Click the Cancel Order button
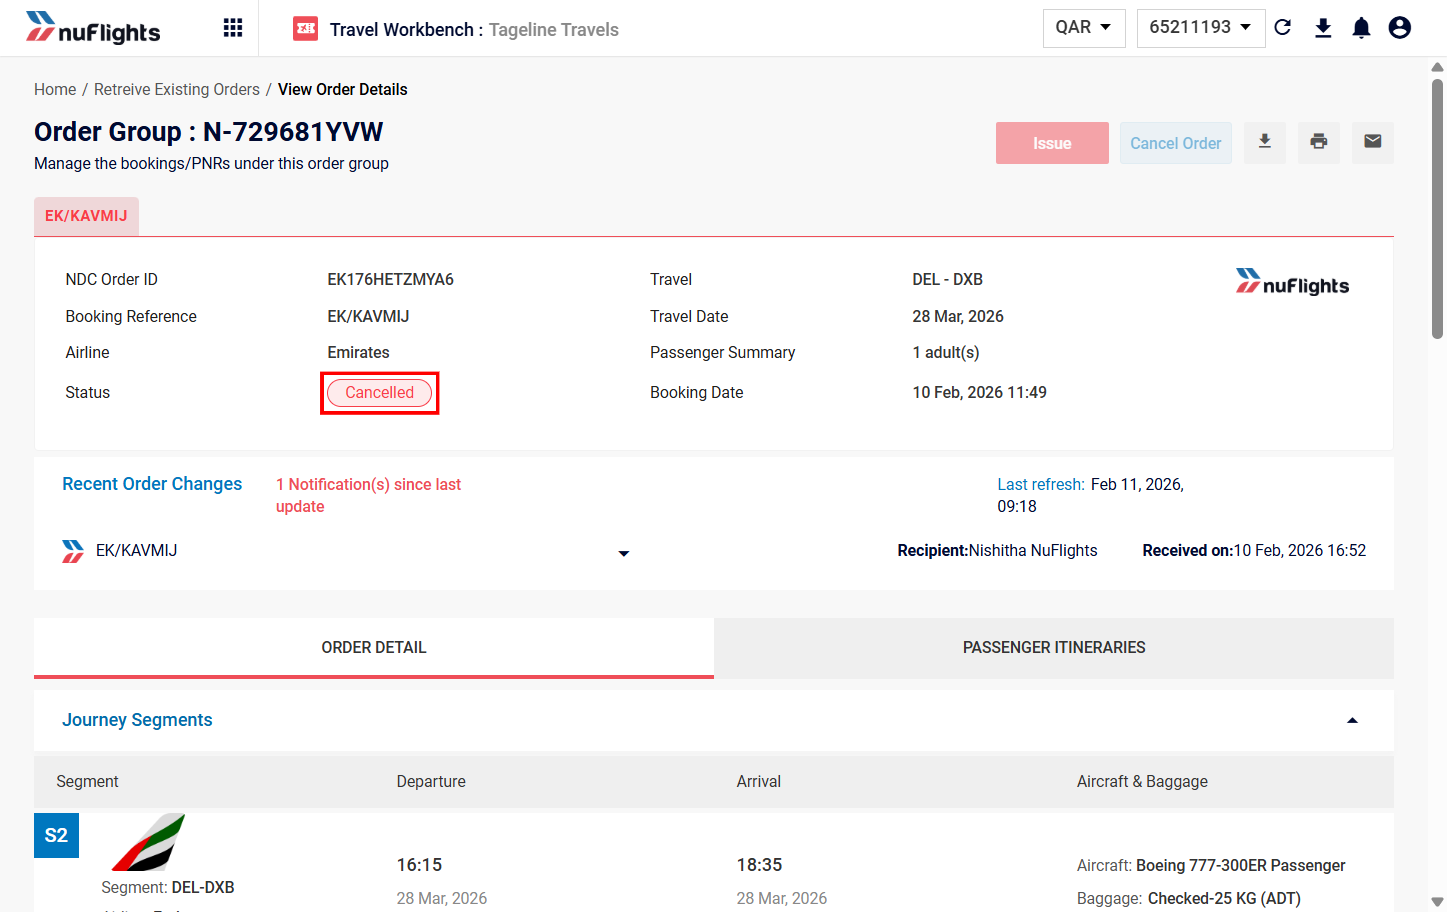This screenshot has height=912, width=1447. 1176,143
